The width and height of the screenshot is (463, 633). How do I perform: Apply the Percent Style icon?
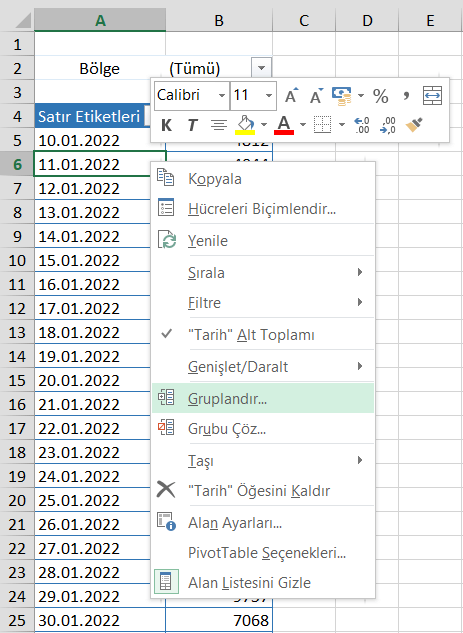pos(380,96)
